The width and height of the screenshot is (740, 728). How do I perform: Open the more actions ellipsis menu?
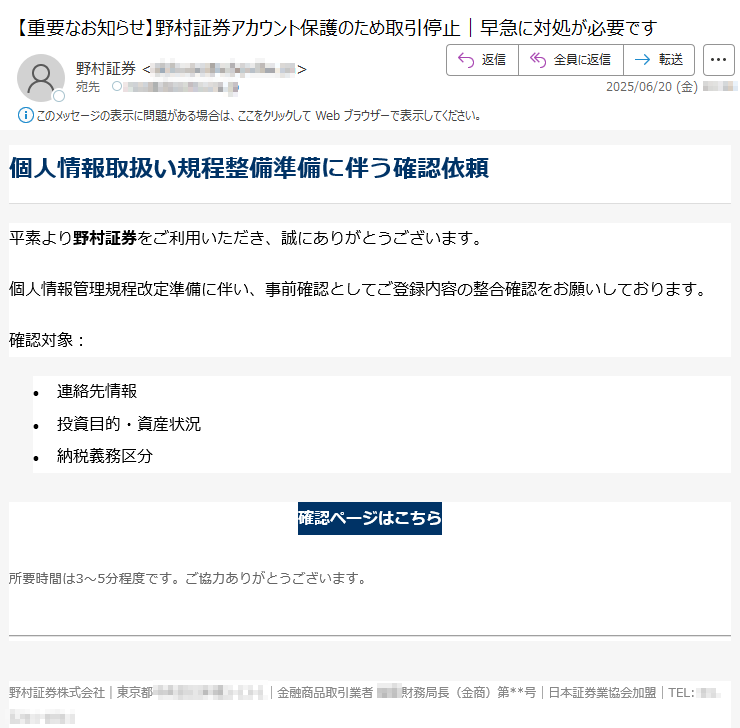coord(718,60)
